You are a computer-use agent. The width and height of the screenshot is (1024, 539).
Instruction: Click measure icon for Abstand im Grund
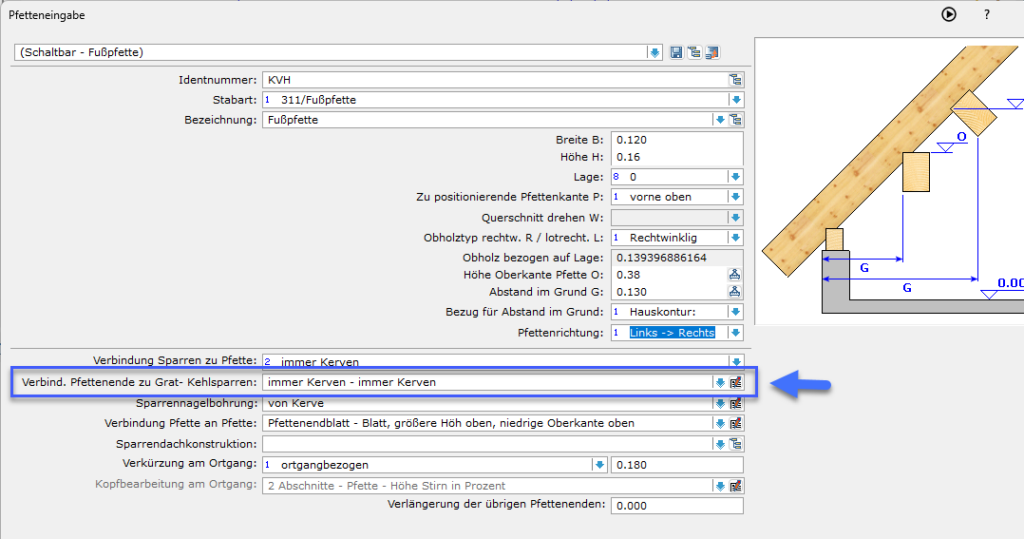point(736,292)
